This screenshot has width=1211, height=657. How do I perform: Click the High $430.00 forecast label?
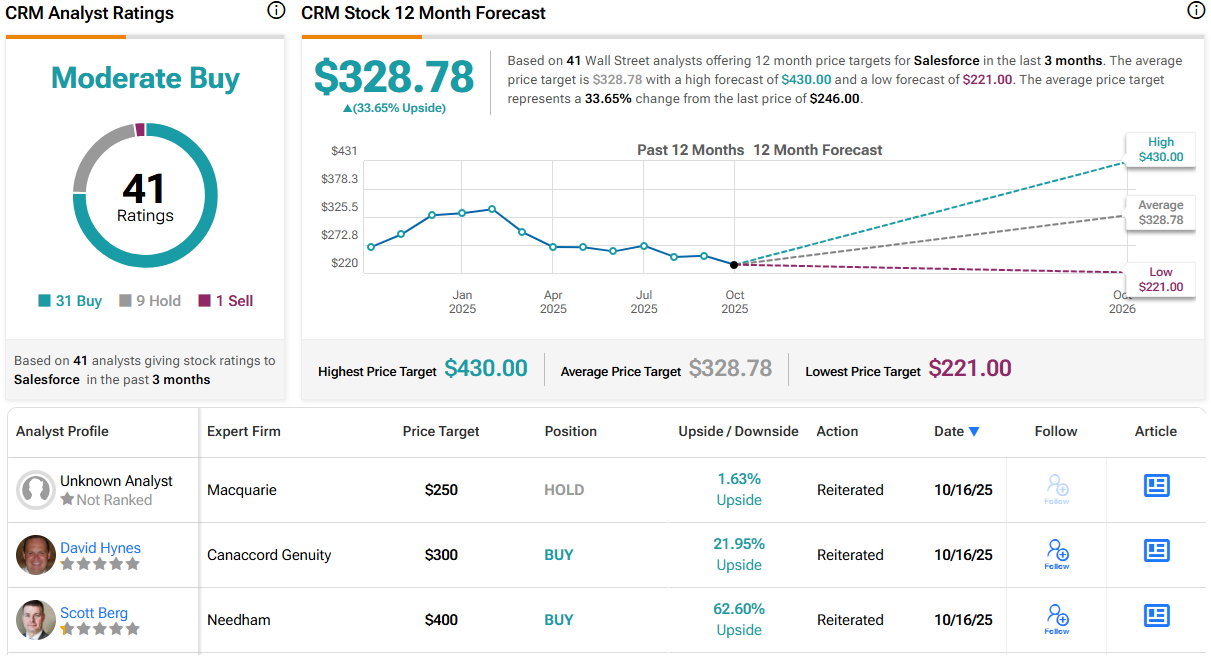1160,150
